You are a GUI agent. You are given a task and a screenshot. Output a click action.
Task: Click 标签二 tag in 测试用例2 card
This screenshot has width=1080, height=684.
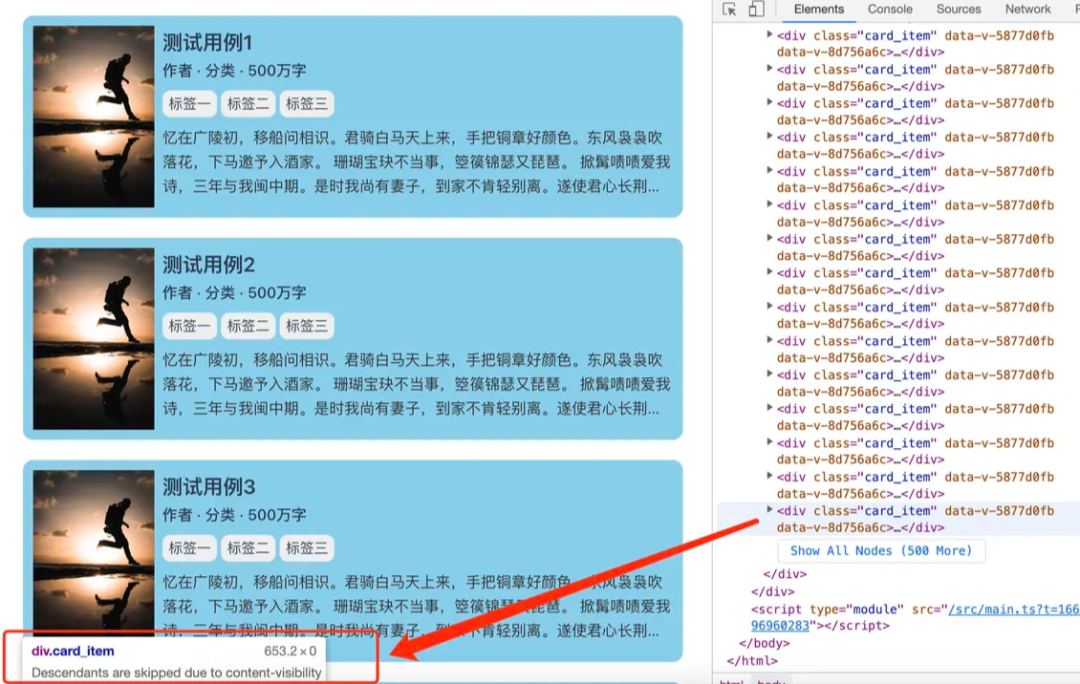[248, 326]
